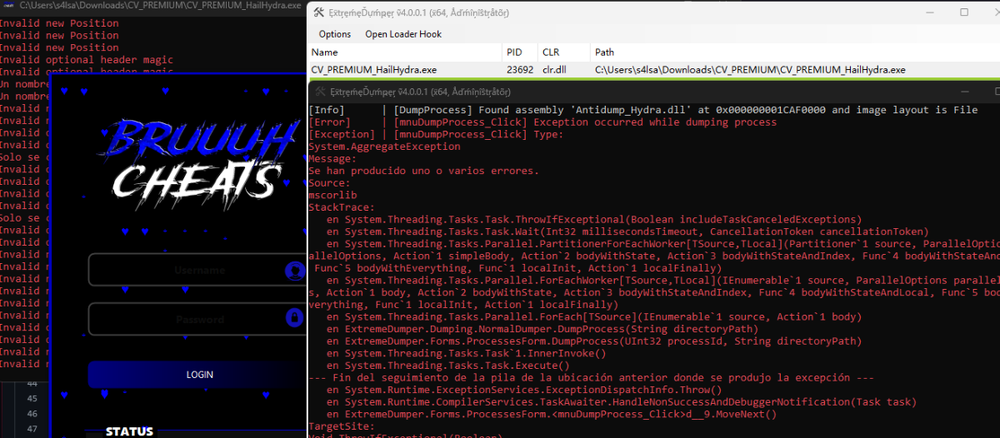Open the Open Loader Hook menu
Viewport: 1000px width, 438px height.
click(403, 34)
